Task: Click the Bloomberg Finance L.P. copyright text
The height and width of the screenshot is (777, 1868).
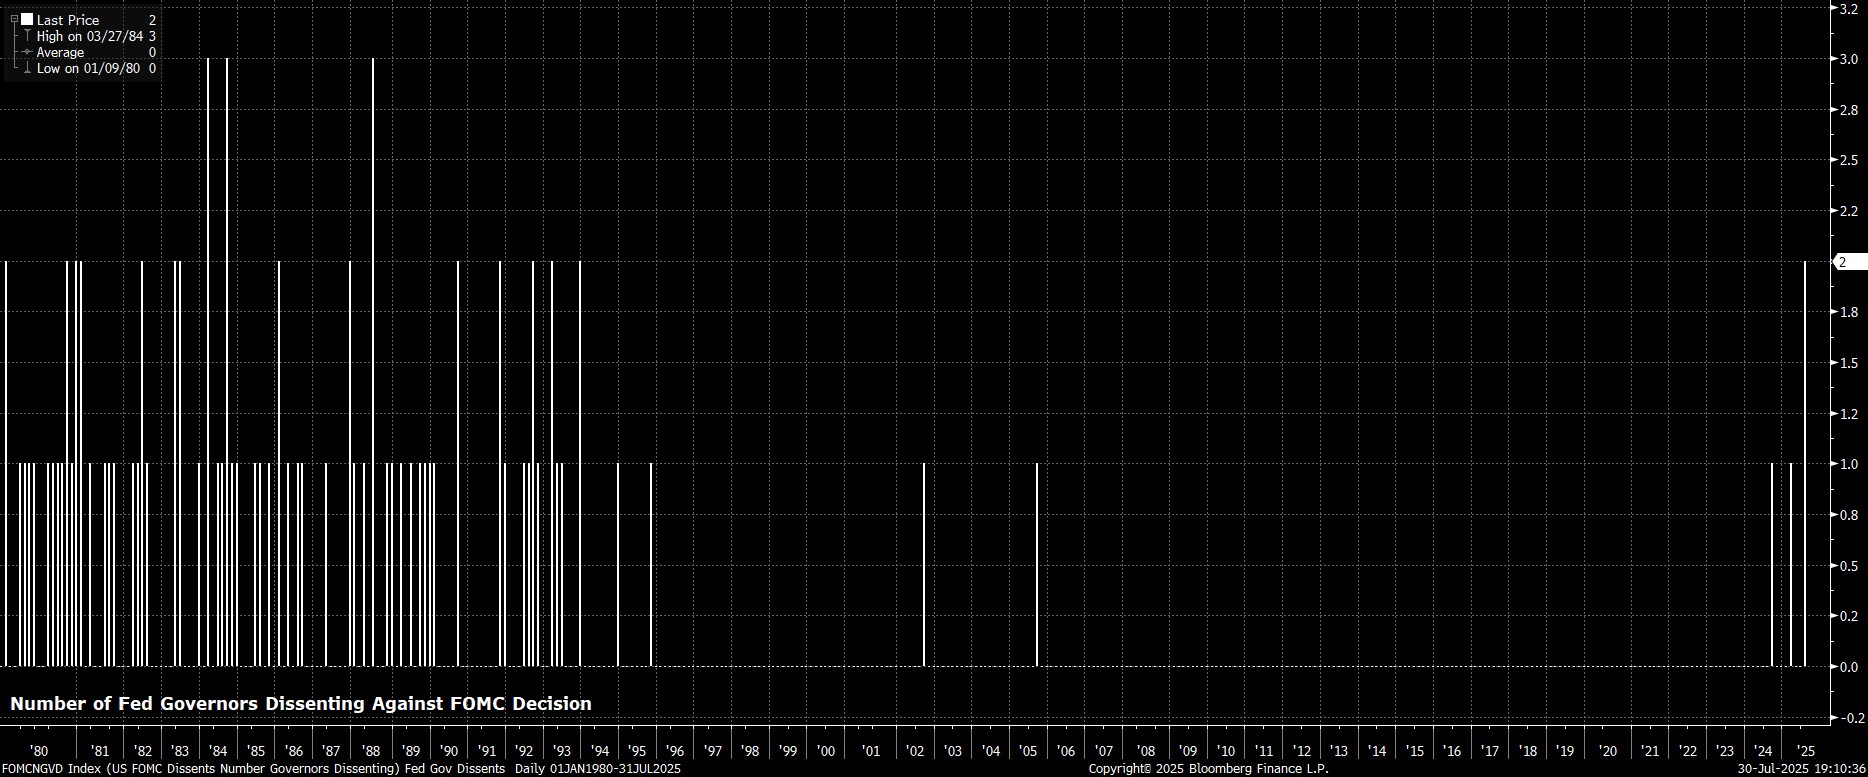Action: point(1208,769)
